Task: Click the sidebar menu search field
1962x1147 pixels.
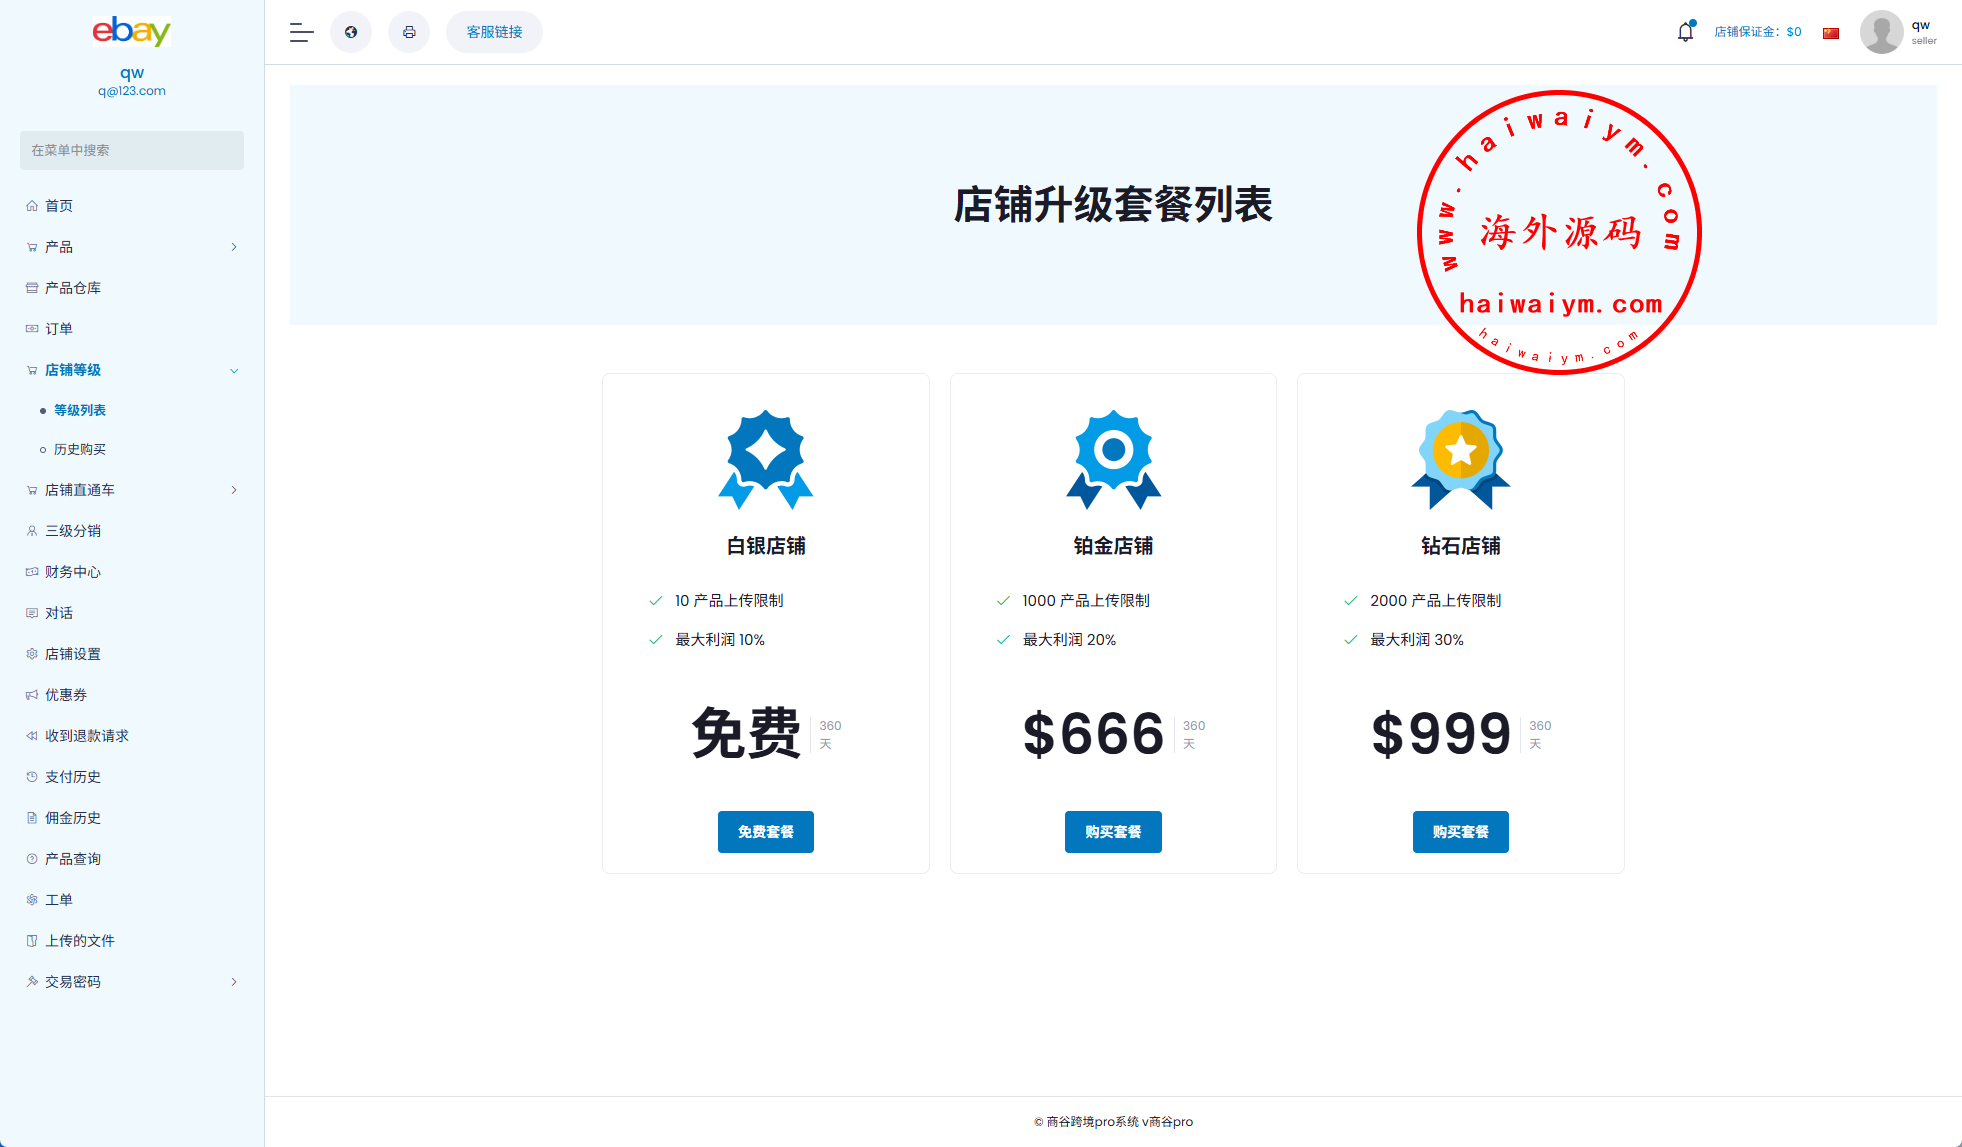Action: coord(132,150)
